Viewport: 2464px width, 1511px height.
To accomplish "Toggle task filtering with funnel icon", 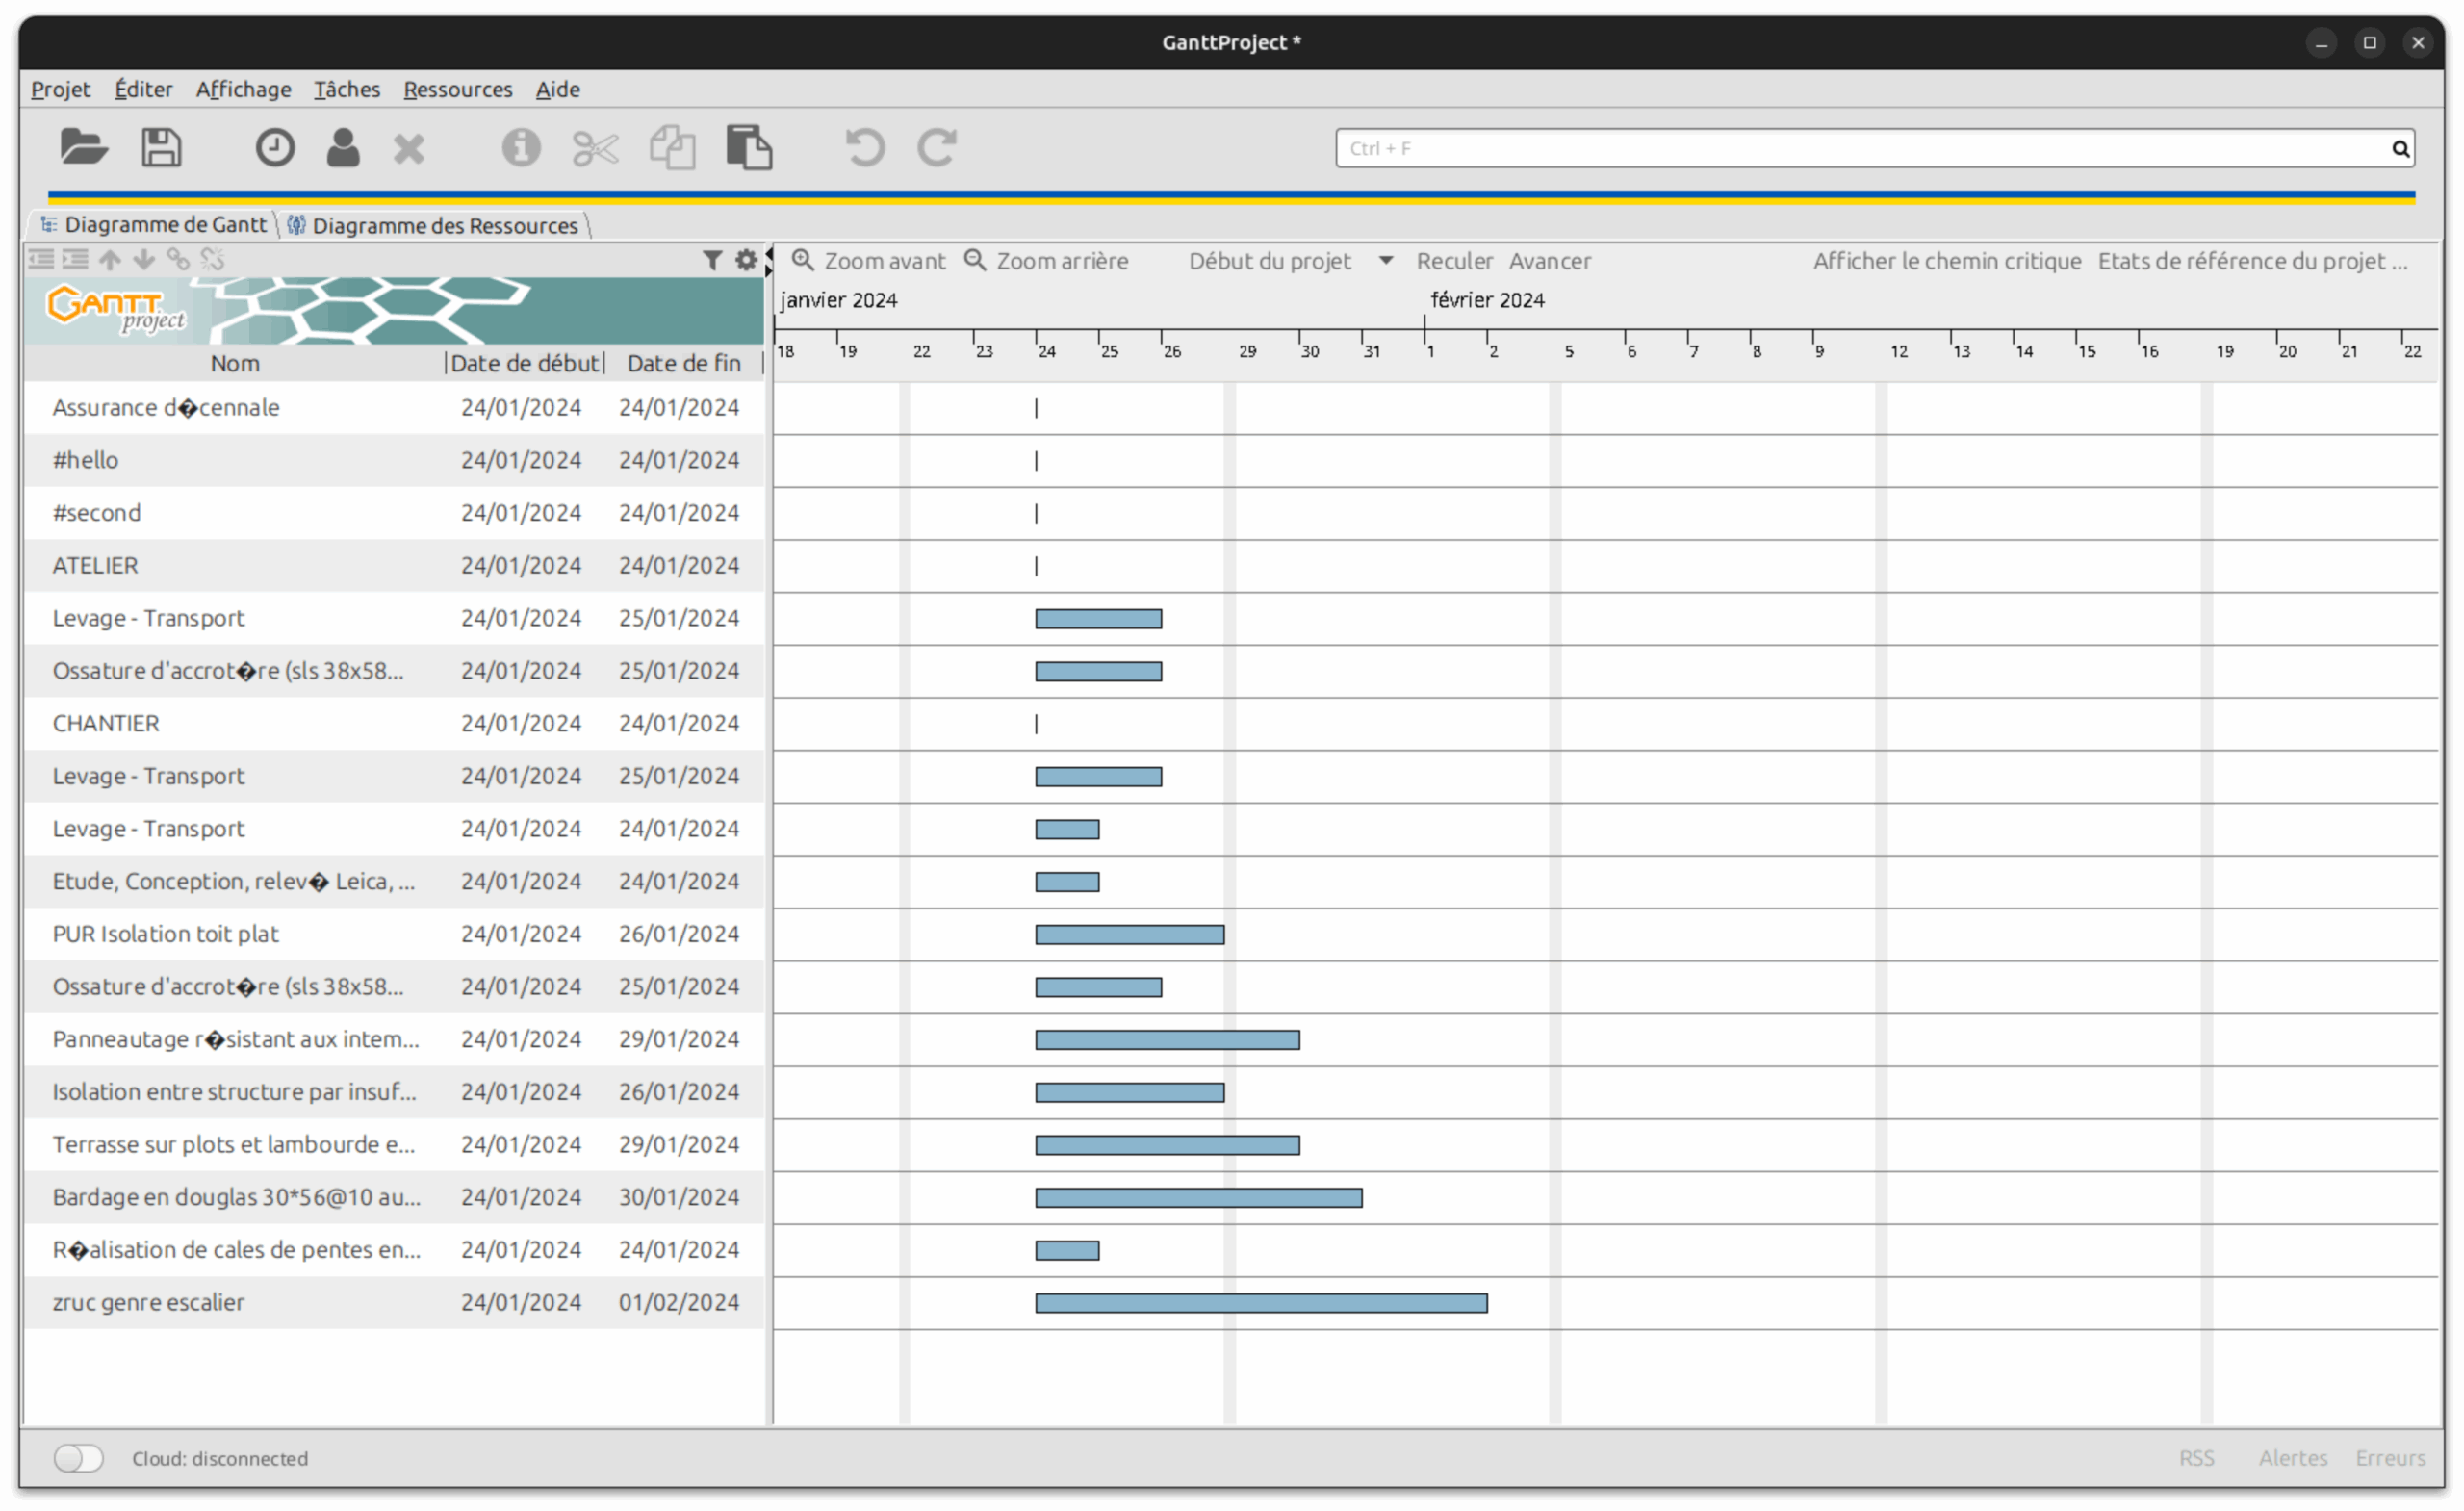I will tap(712, 259).
